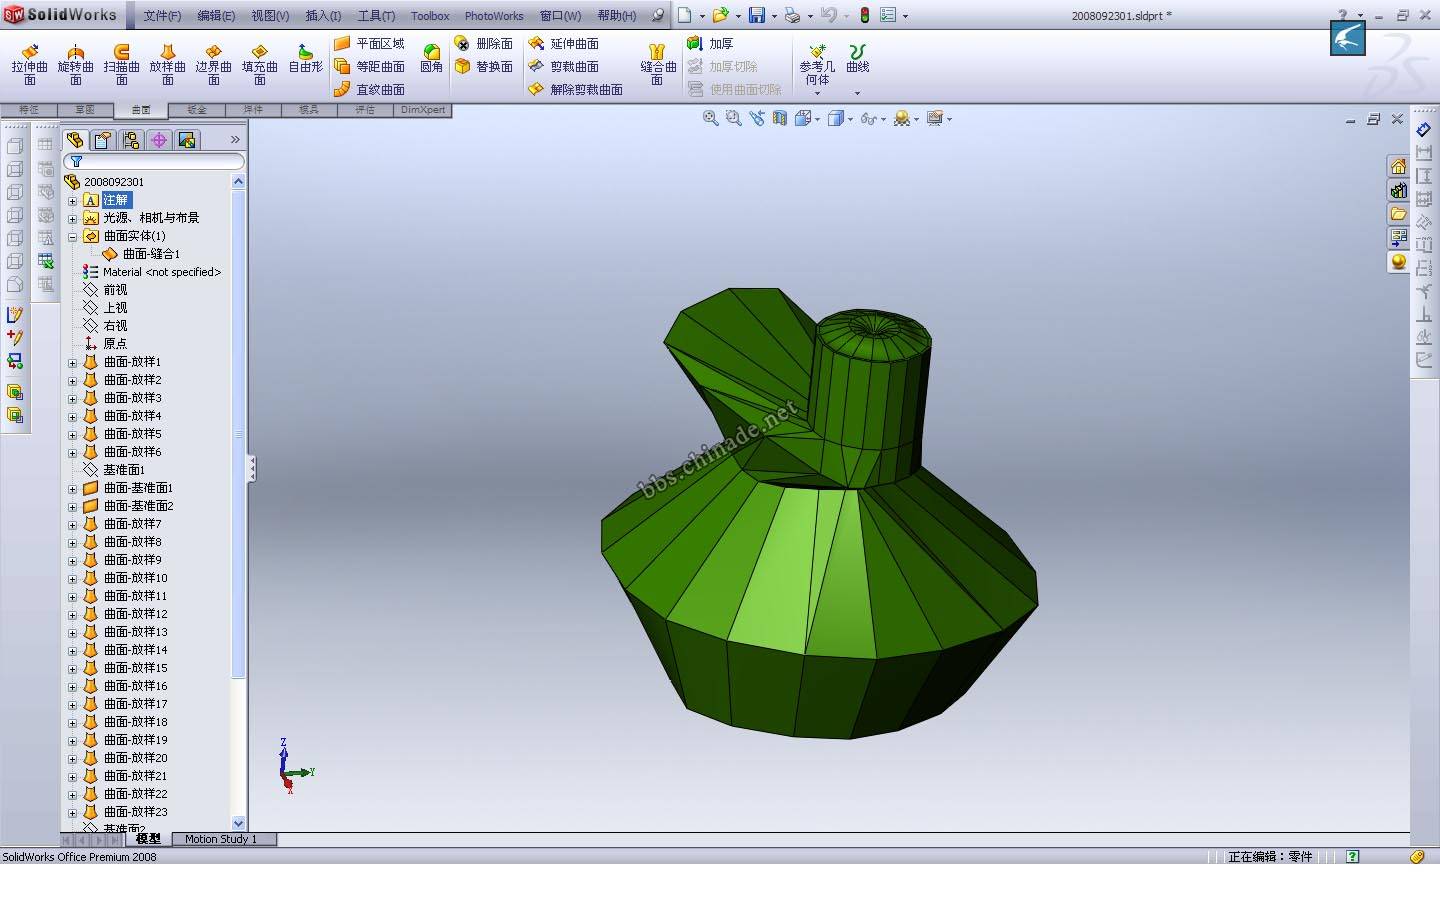Activate the 放样曲面 lofted surface tool
This screenshot has height=900, width=1440.
tap(168, 64)
